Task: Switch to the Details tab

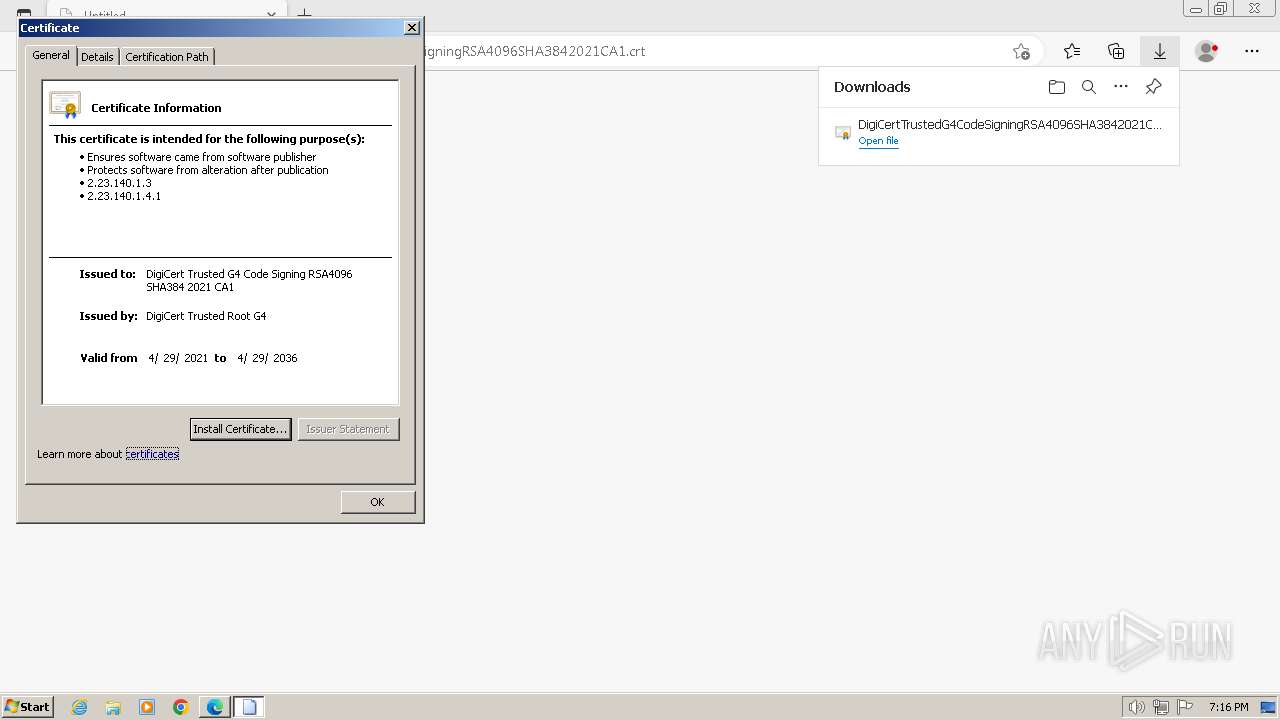Action: (97, 57)
